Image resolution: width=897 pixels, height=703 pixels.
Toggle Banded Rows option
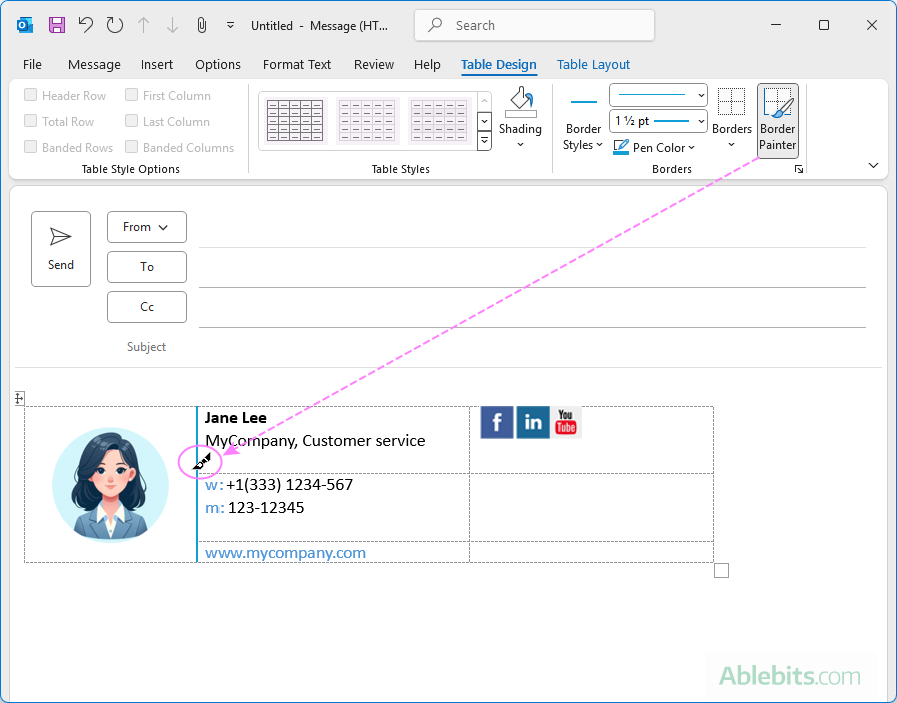30,147
